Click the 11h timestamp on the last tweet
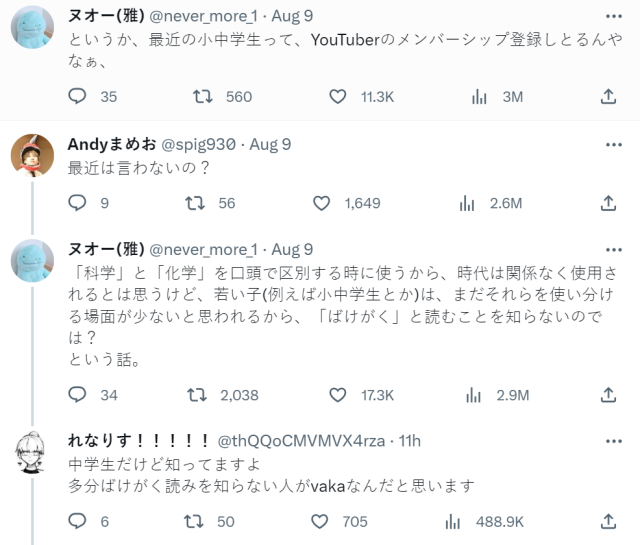 410,441
